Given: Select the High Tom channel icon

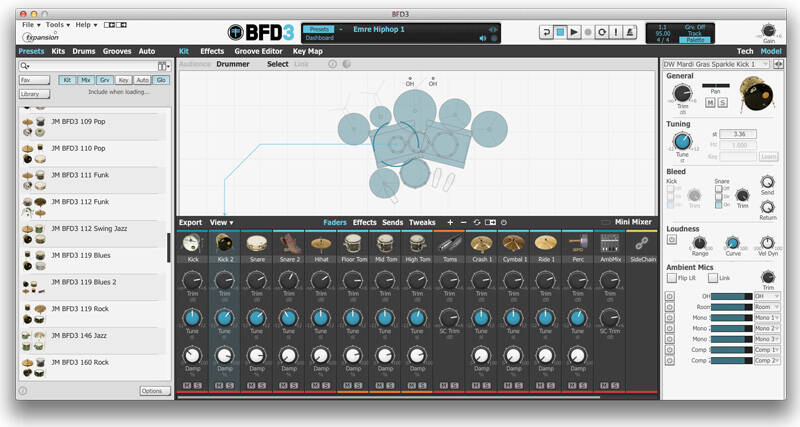Looking at the screenshot, I should [x=417, y=243].
